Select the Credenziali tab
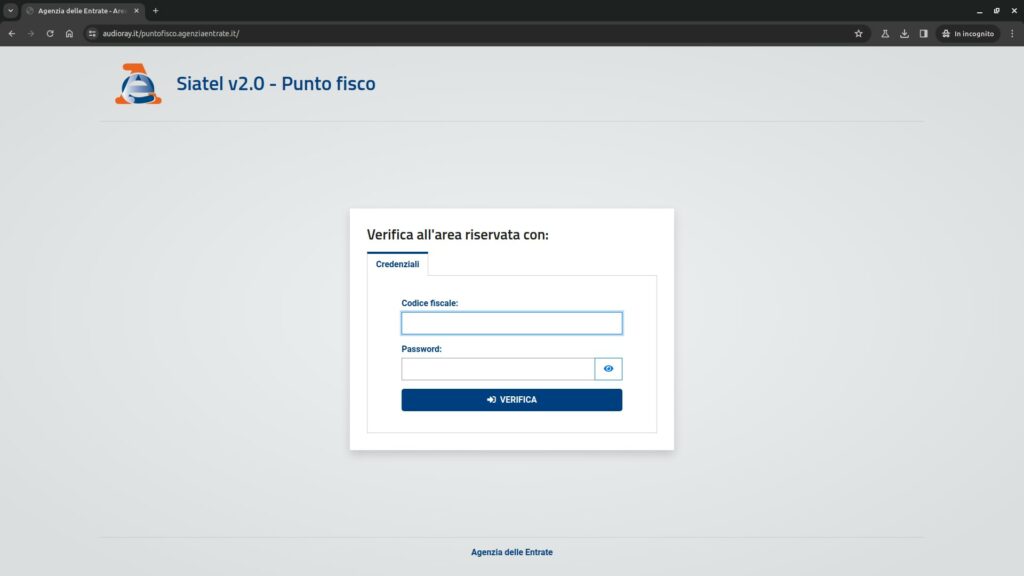The width and height of the screenshot is (1024, 576). (397, 264)
